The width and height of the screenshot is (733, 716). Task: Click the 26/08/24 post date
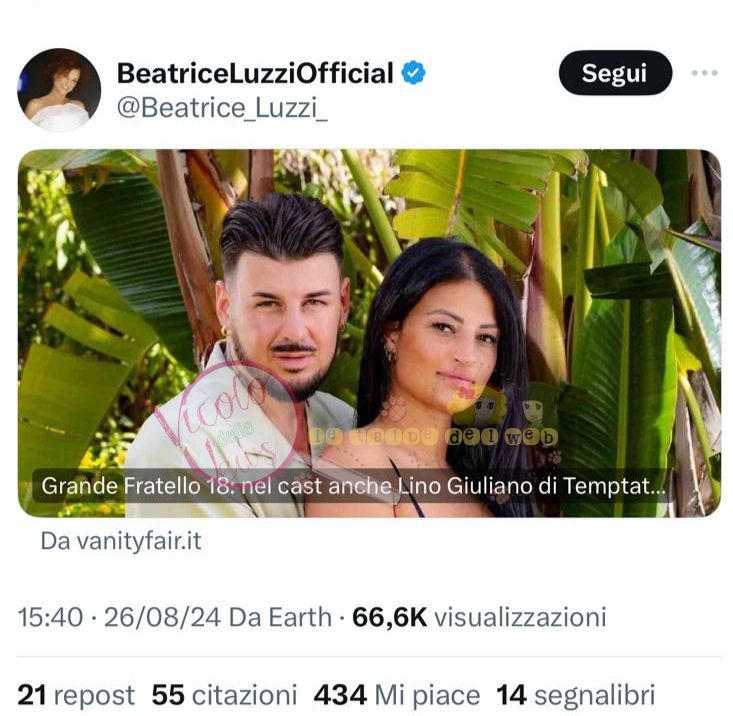162,617
